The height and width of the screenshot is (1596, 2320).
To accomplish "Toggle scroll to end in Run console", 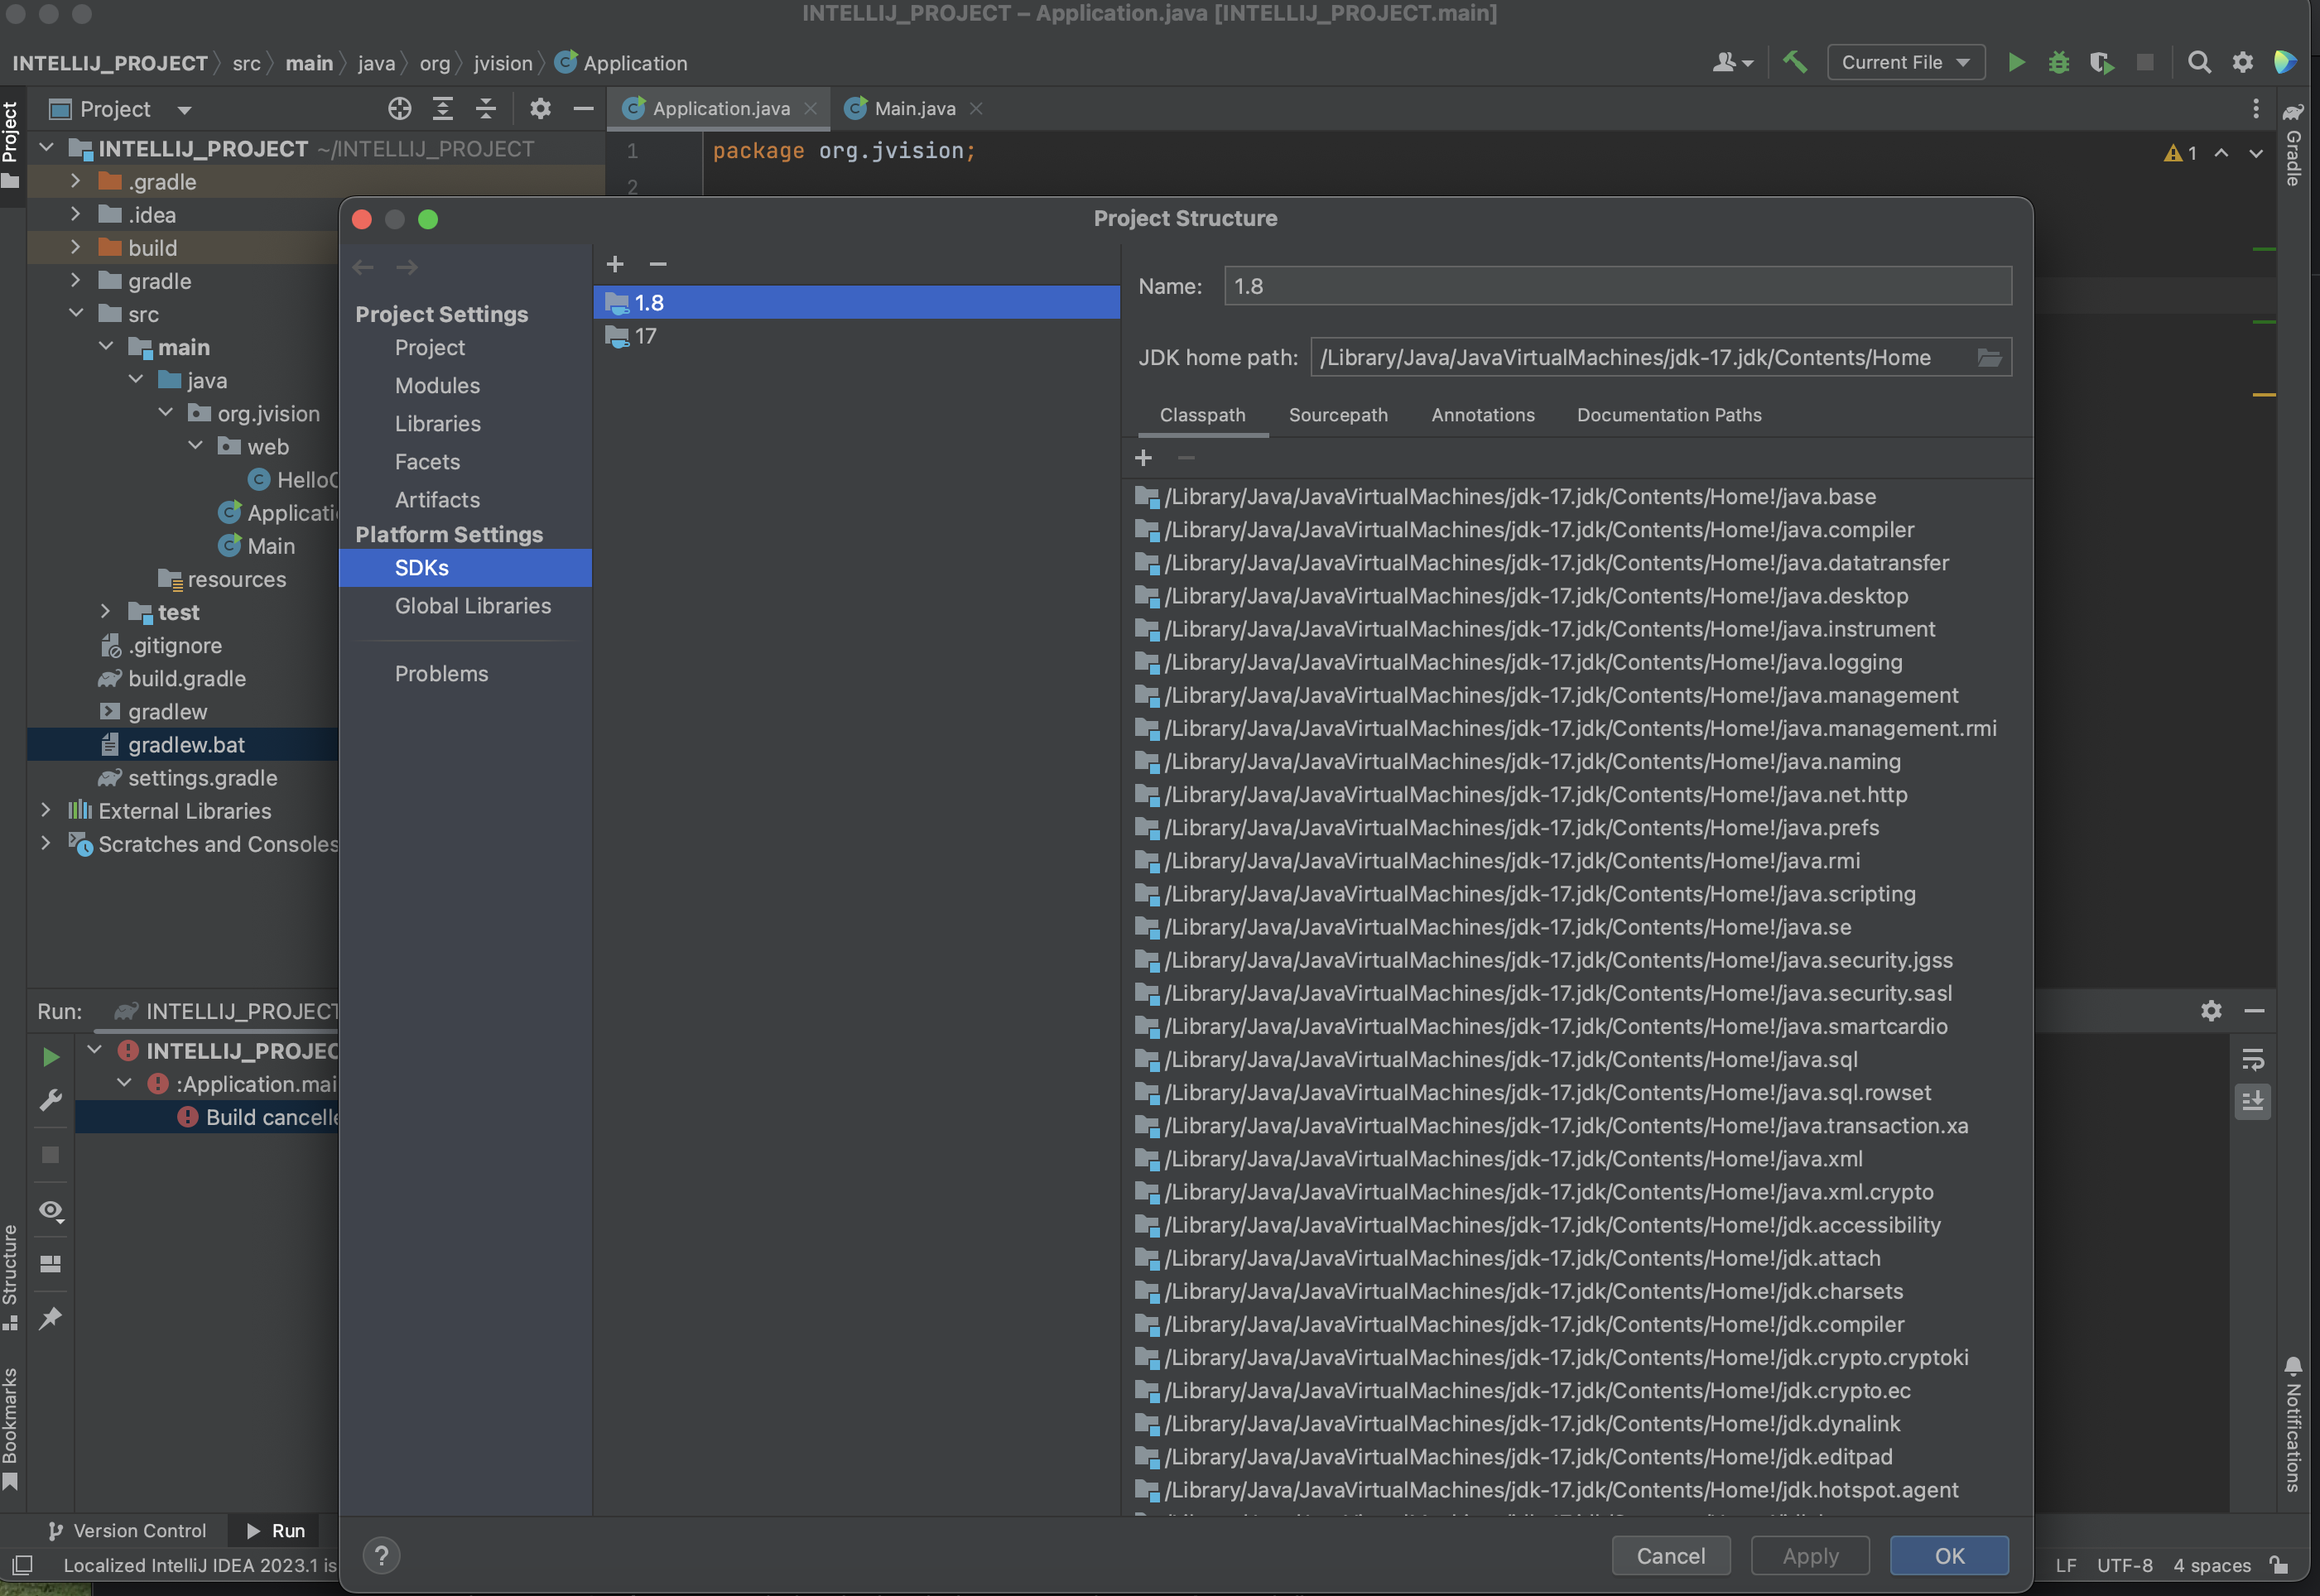I will (x=2252, y=1102).
